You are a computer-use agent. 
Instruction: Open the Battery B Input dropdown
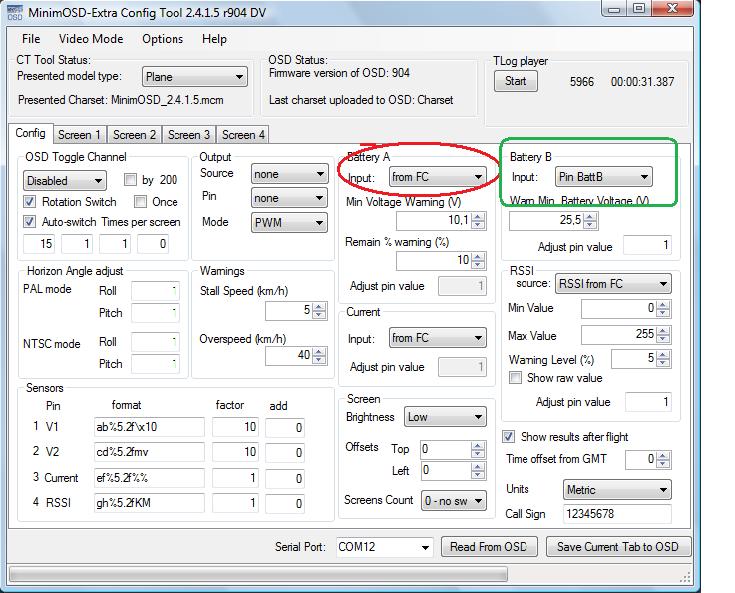tap(603, 177)
